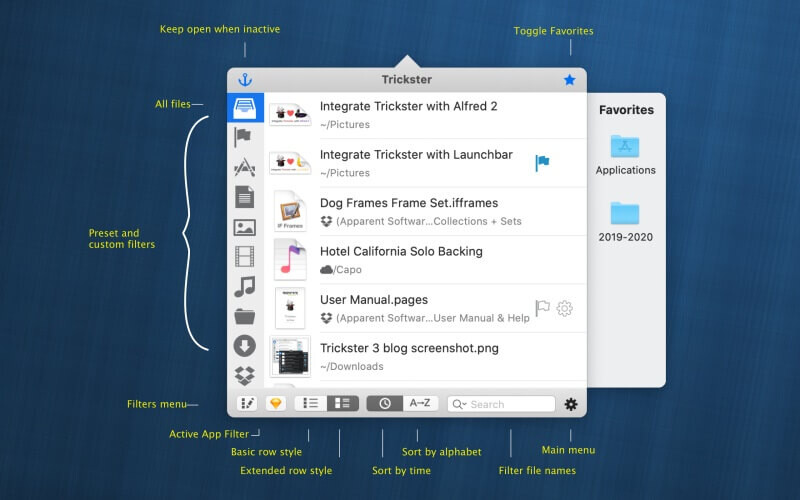Select Integrate Trickster with Launchbar row
The width and height of the screenshot is (800, 500).
[425, 163]
